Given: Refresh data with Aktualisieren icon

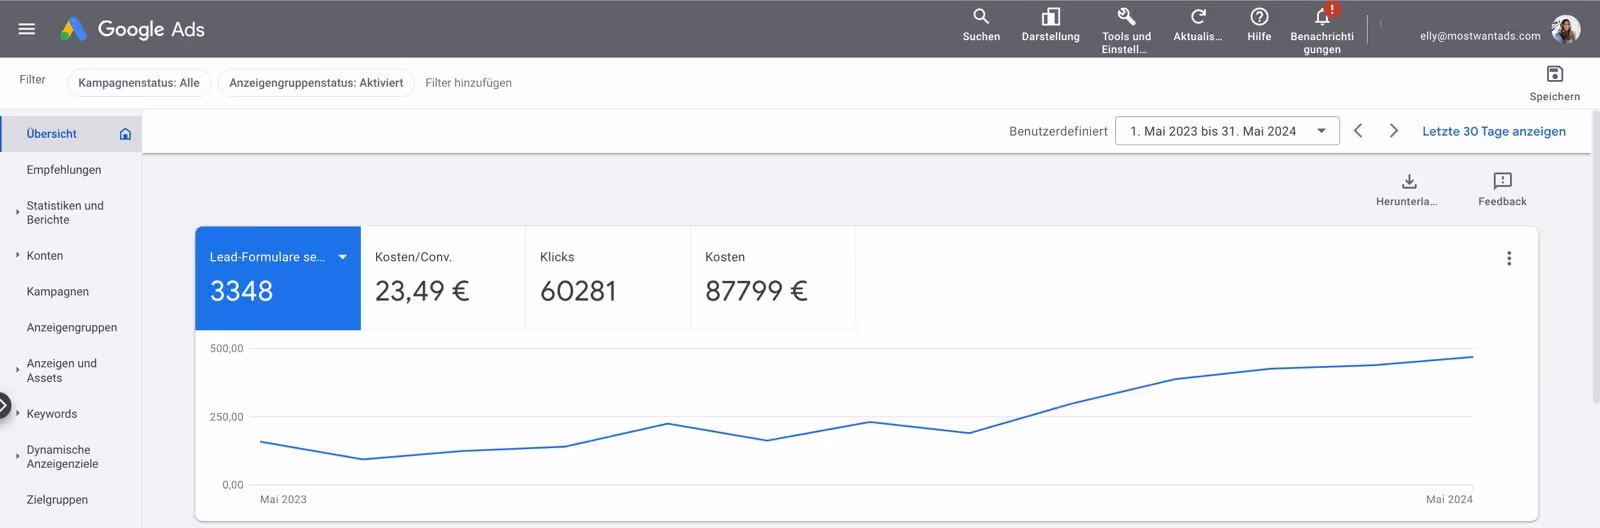Looking at the screenshot, I should point(1198,25).
